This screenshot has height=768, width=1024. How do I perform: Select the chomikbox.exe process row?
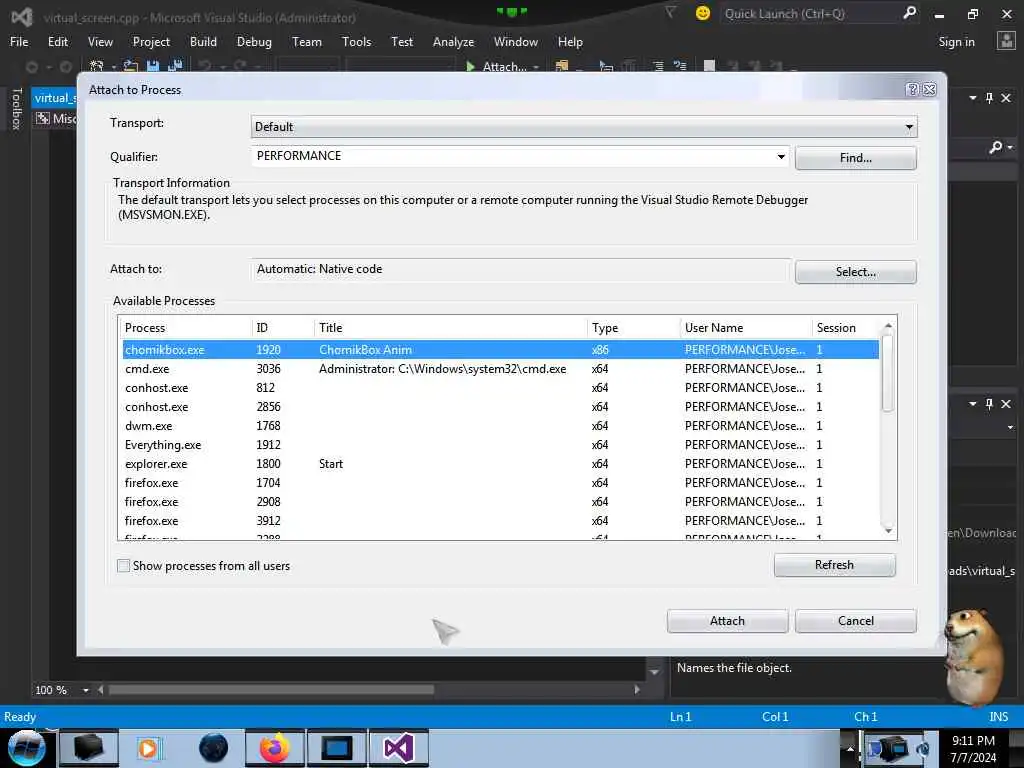click(500, 350)
